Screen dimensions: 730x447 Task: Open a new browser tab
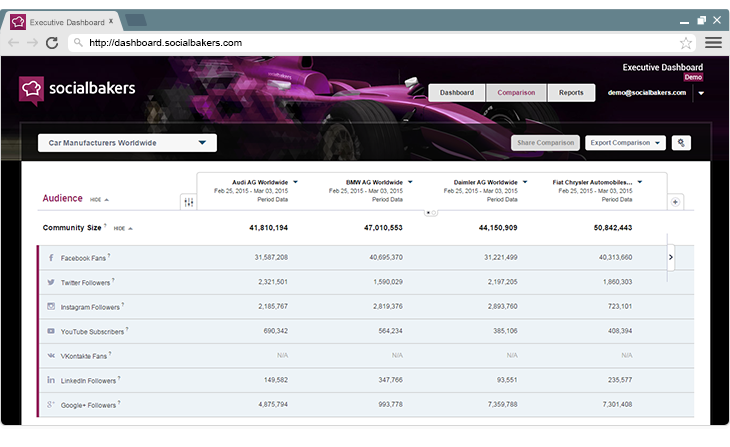[136, 20]
